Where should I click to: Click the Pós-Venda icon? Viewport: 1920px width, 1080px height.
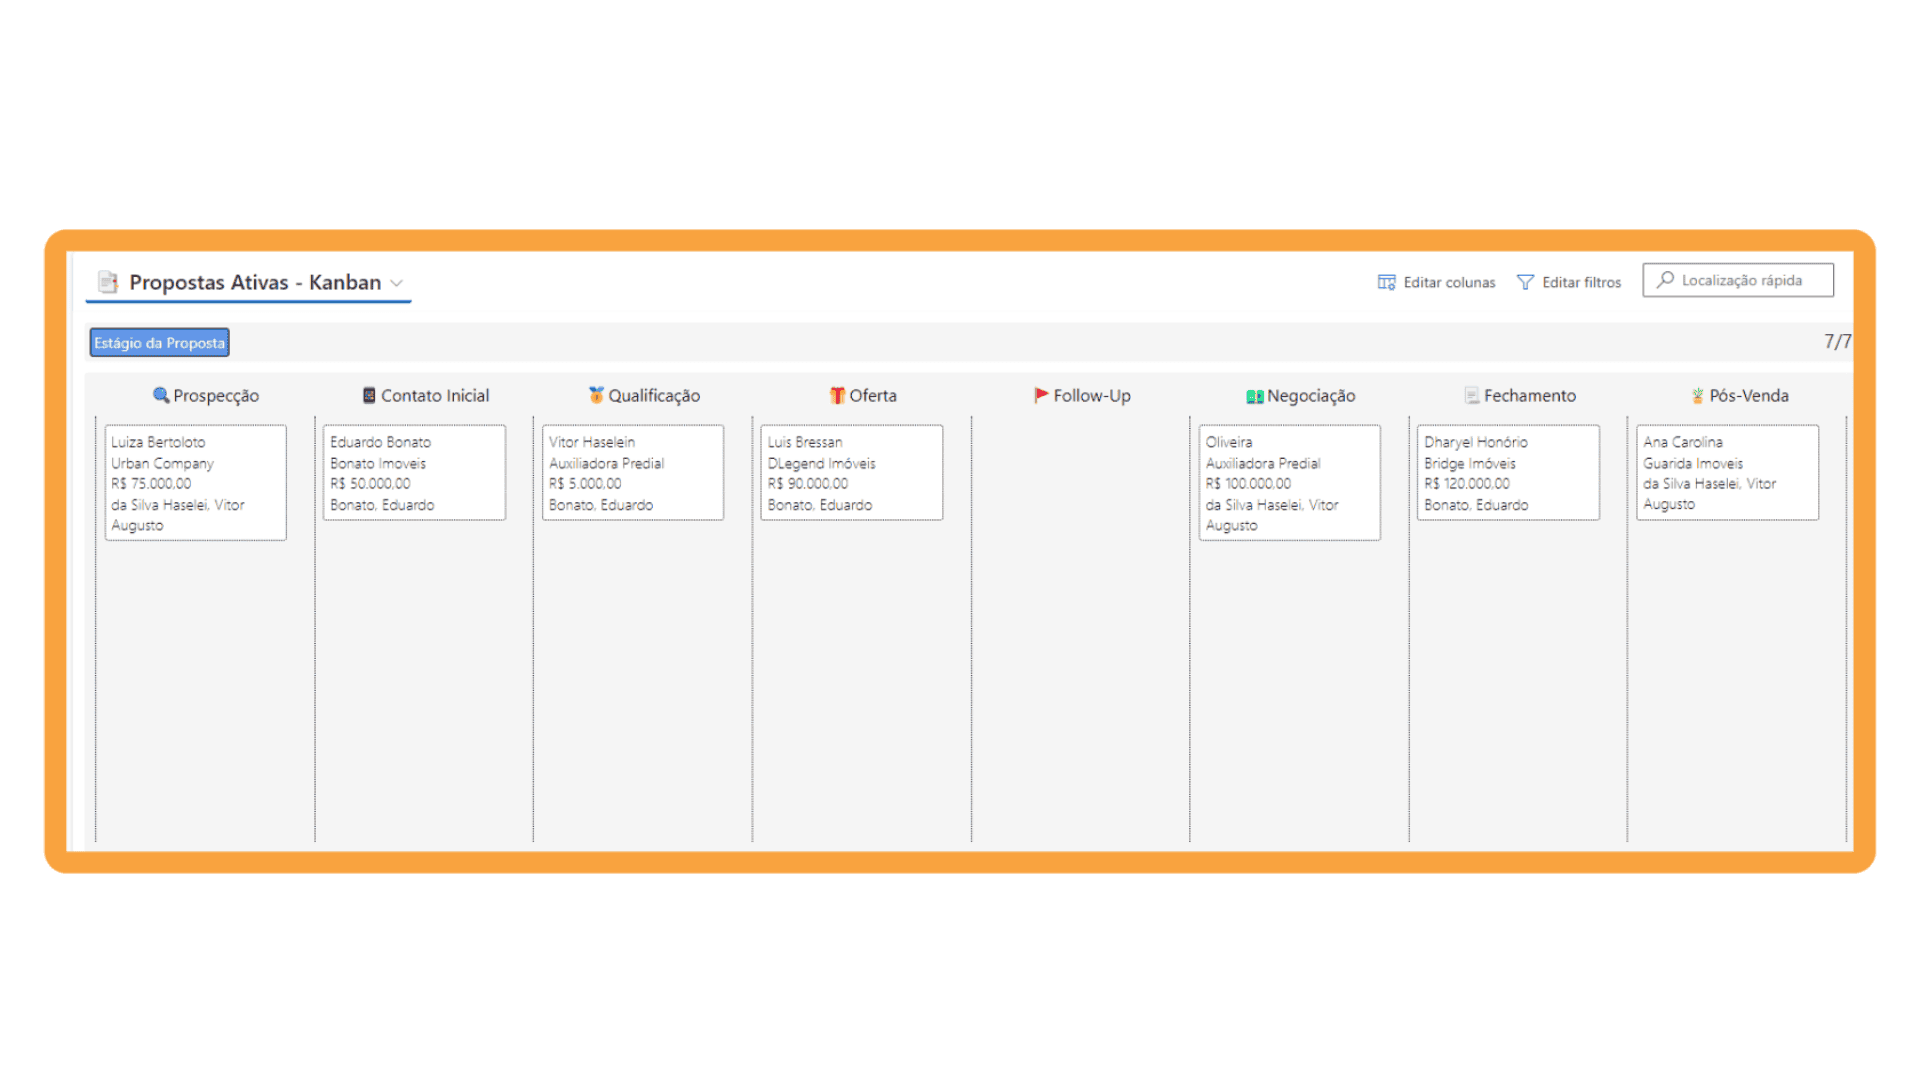[x=1697, y=395]
